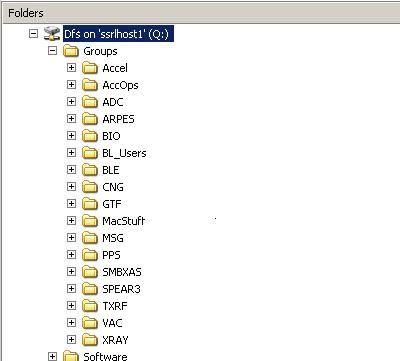The width and height of the screenshot is (400, 361).
Task: Click the BL_Users folder icon
Action: 90,153
